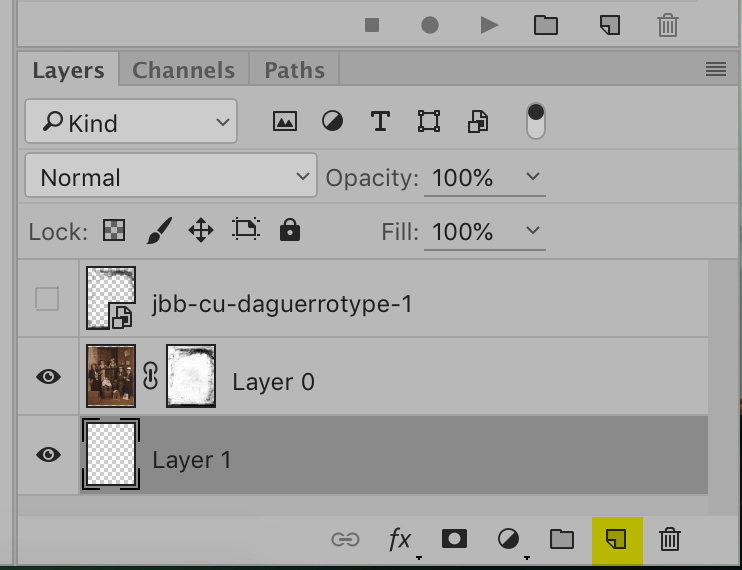The image size is (742, 570).
Task: Filter for type layers icon
Action: [x=380, y=122]
